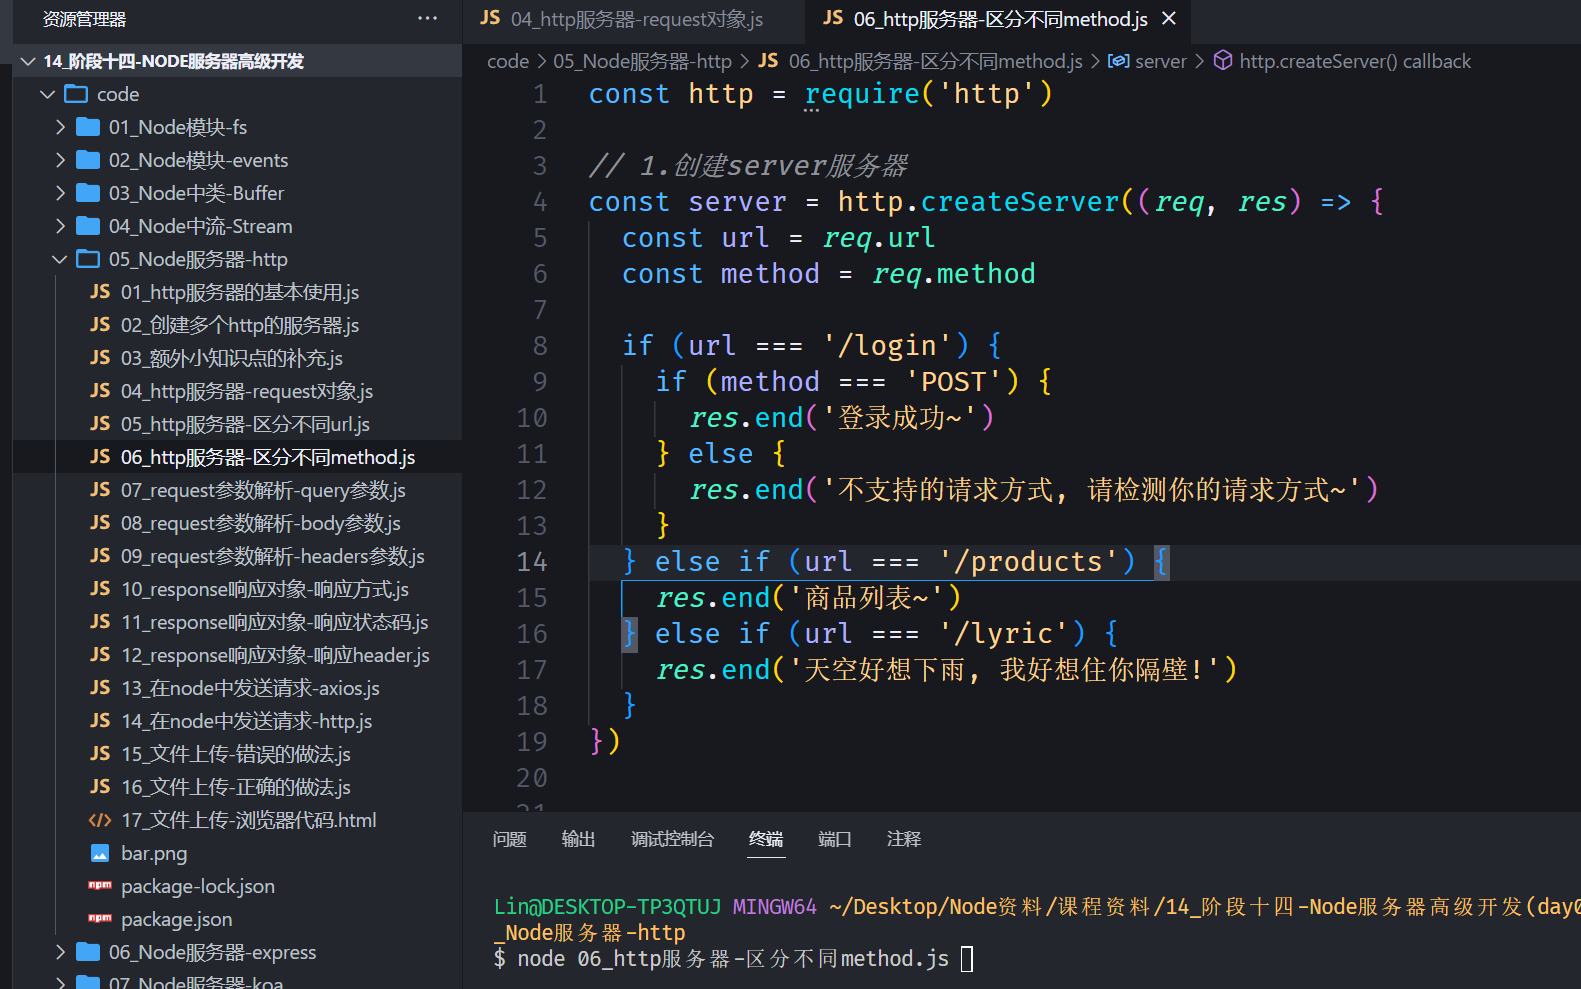1581x989 pixels.
Task: Click the explorer panel more actions ellipsis
Action: (427, 19)
